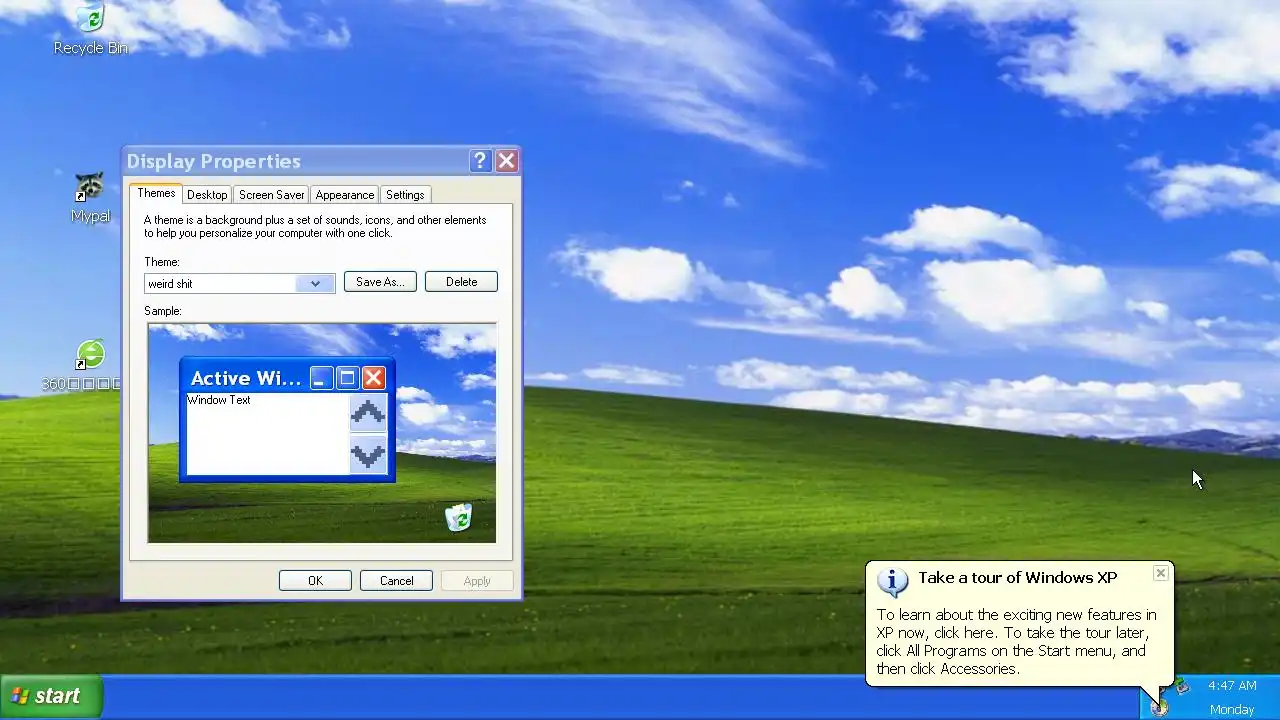Open the Start menu

(x=51, y=697)
